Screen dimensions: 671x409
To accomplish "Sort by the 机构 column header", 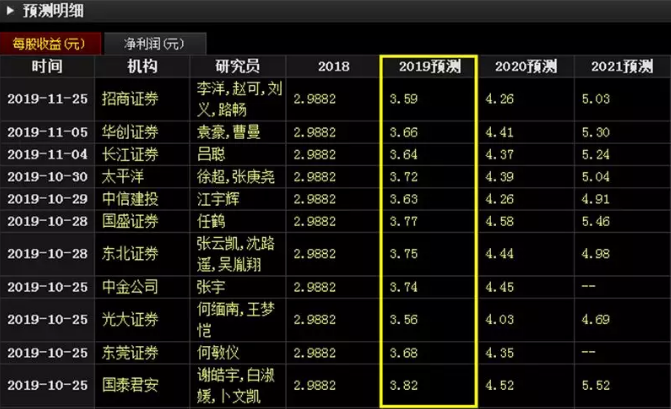I will (142, 66).
